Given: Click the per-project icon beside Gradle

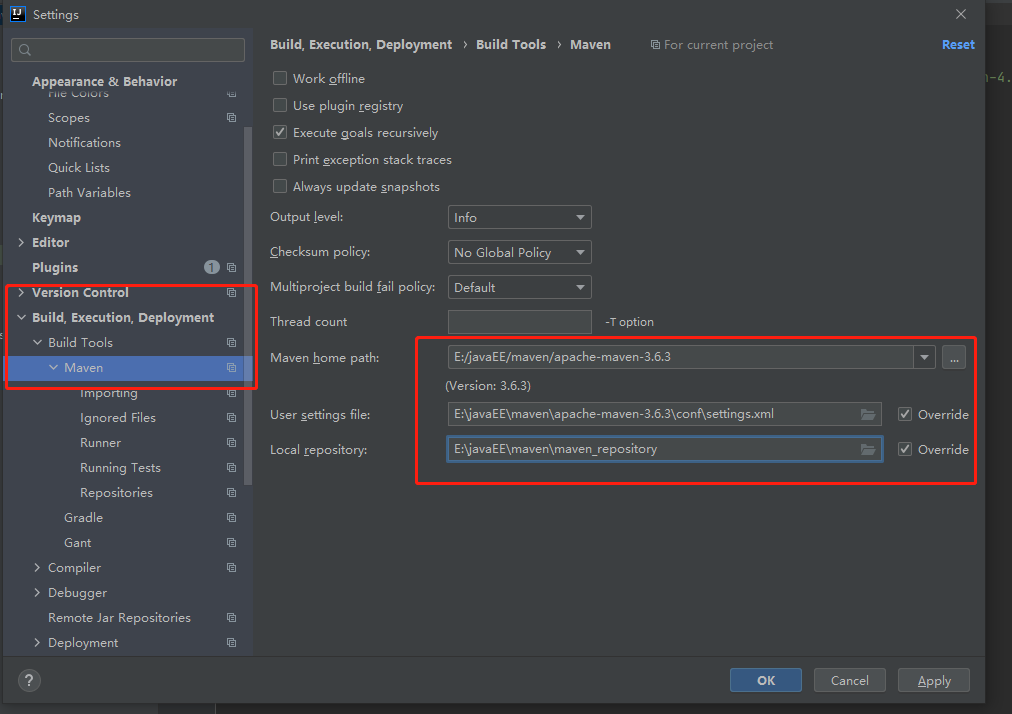Looking at the screenshot, I should [231, 518].
